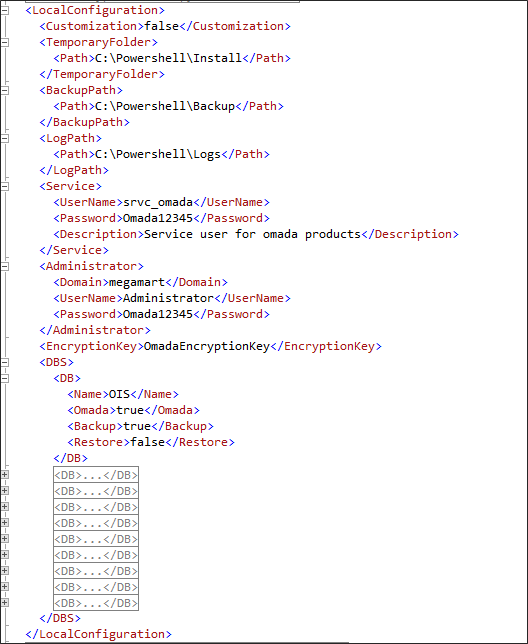Collapse the Administrator element
Screen dimensions: 528x644
[5, 267]
